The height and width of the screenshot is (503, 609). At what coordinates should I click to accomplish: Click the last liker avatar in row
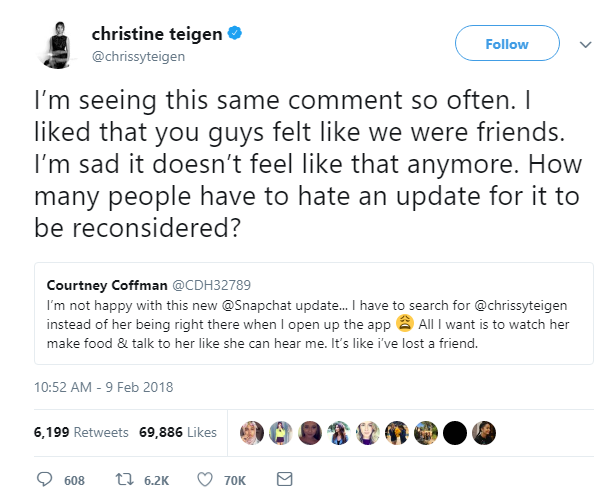point(484,432)
